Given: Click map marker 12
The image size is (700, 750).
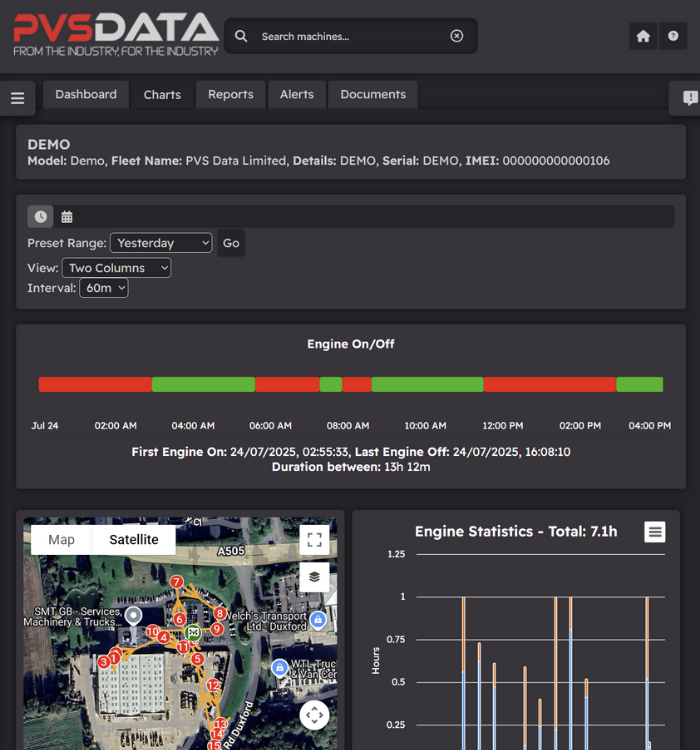Looking at the screenshot, I should (213, 685).
